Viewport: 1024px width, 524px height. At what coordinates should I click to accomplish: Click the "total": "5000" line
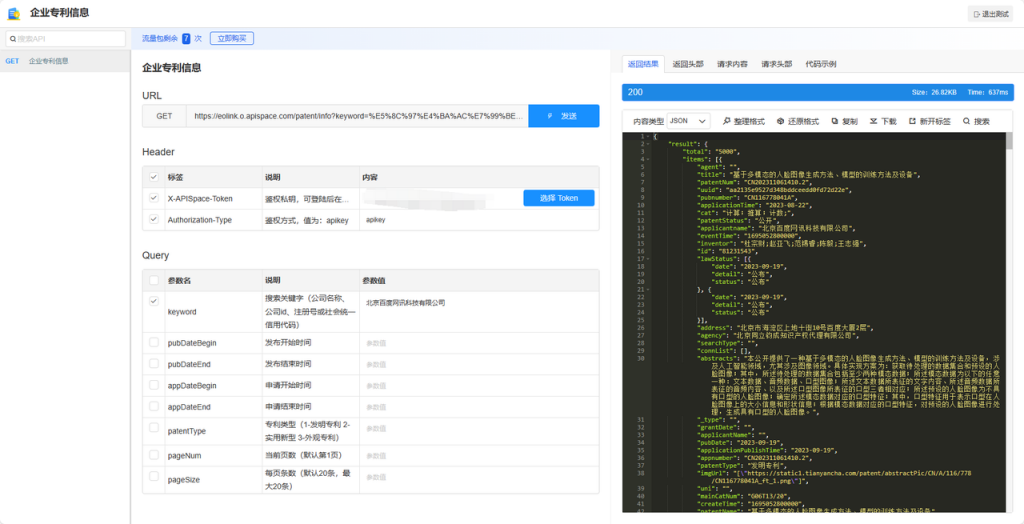tap(709, 151)
